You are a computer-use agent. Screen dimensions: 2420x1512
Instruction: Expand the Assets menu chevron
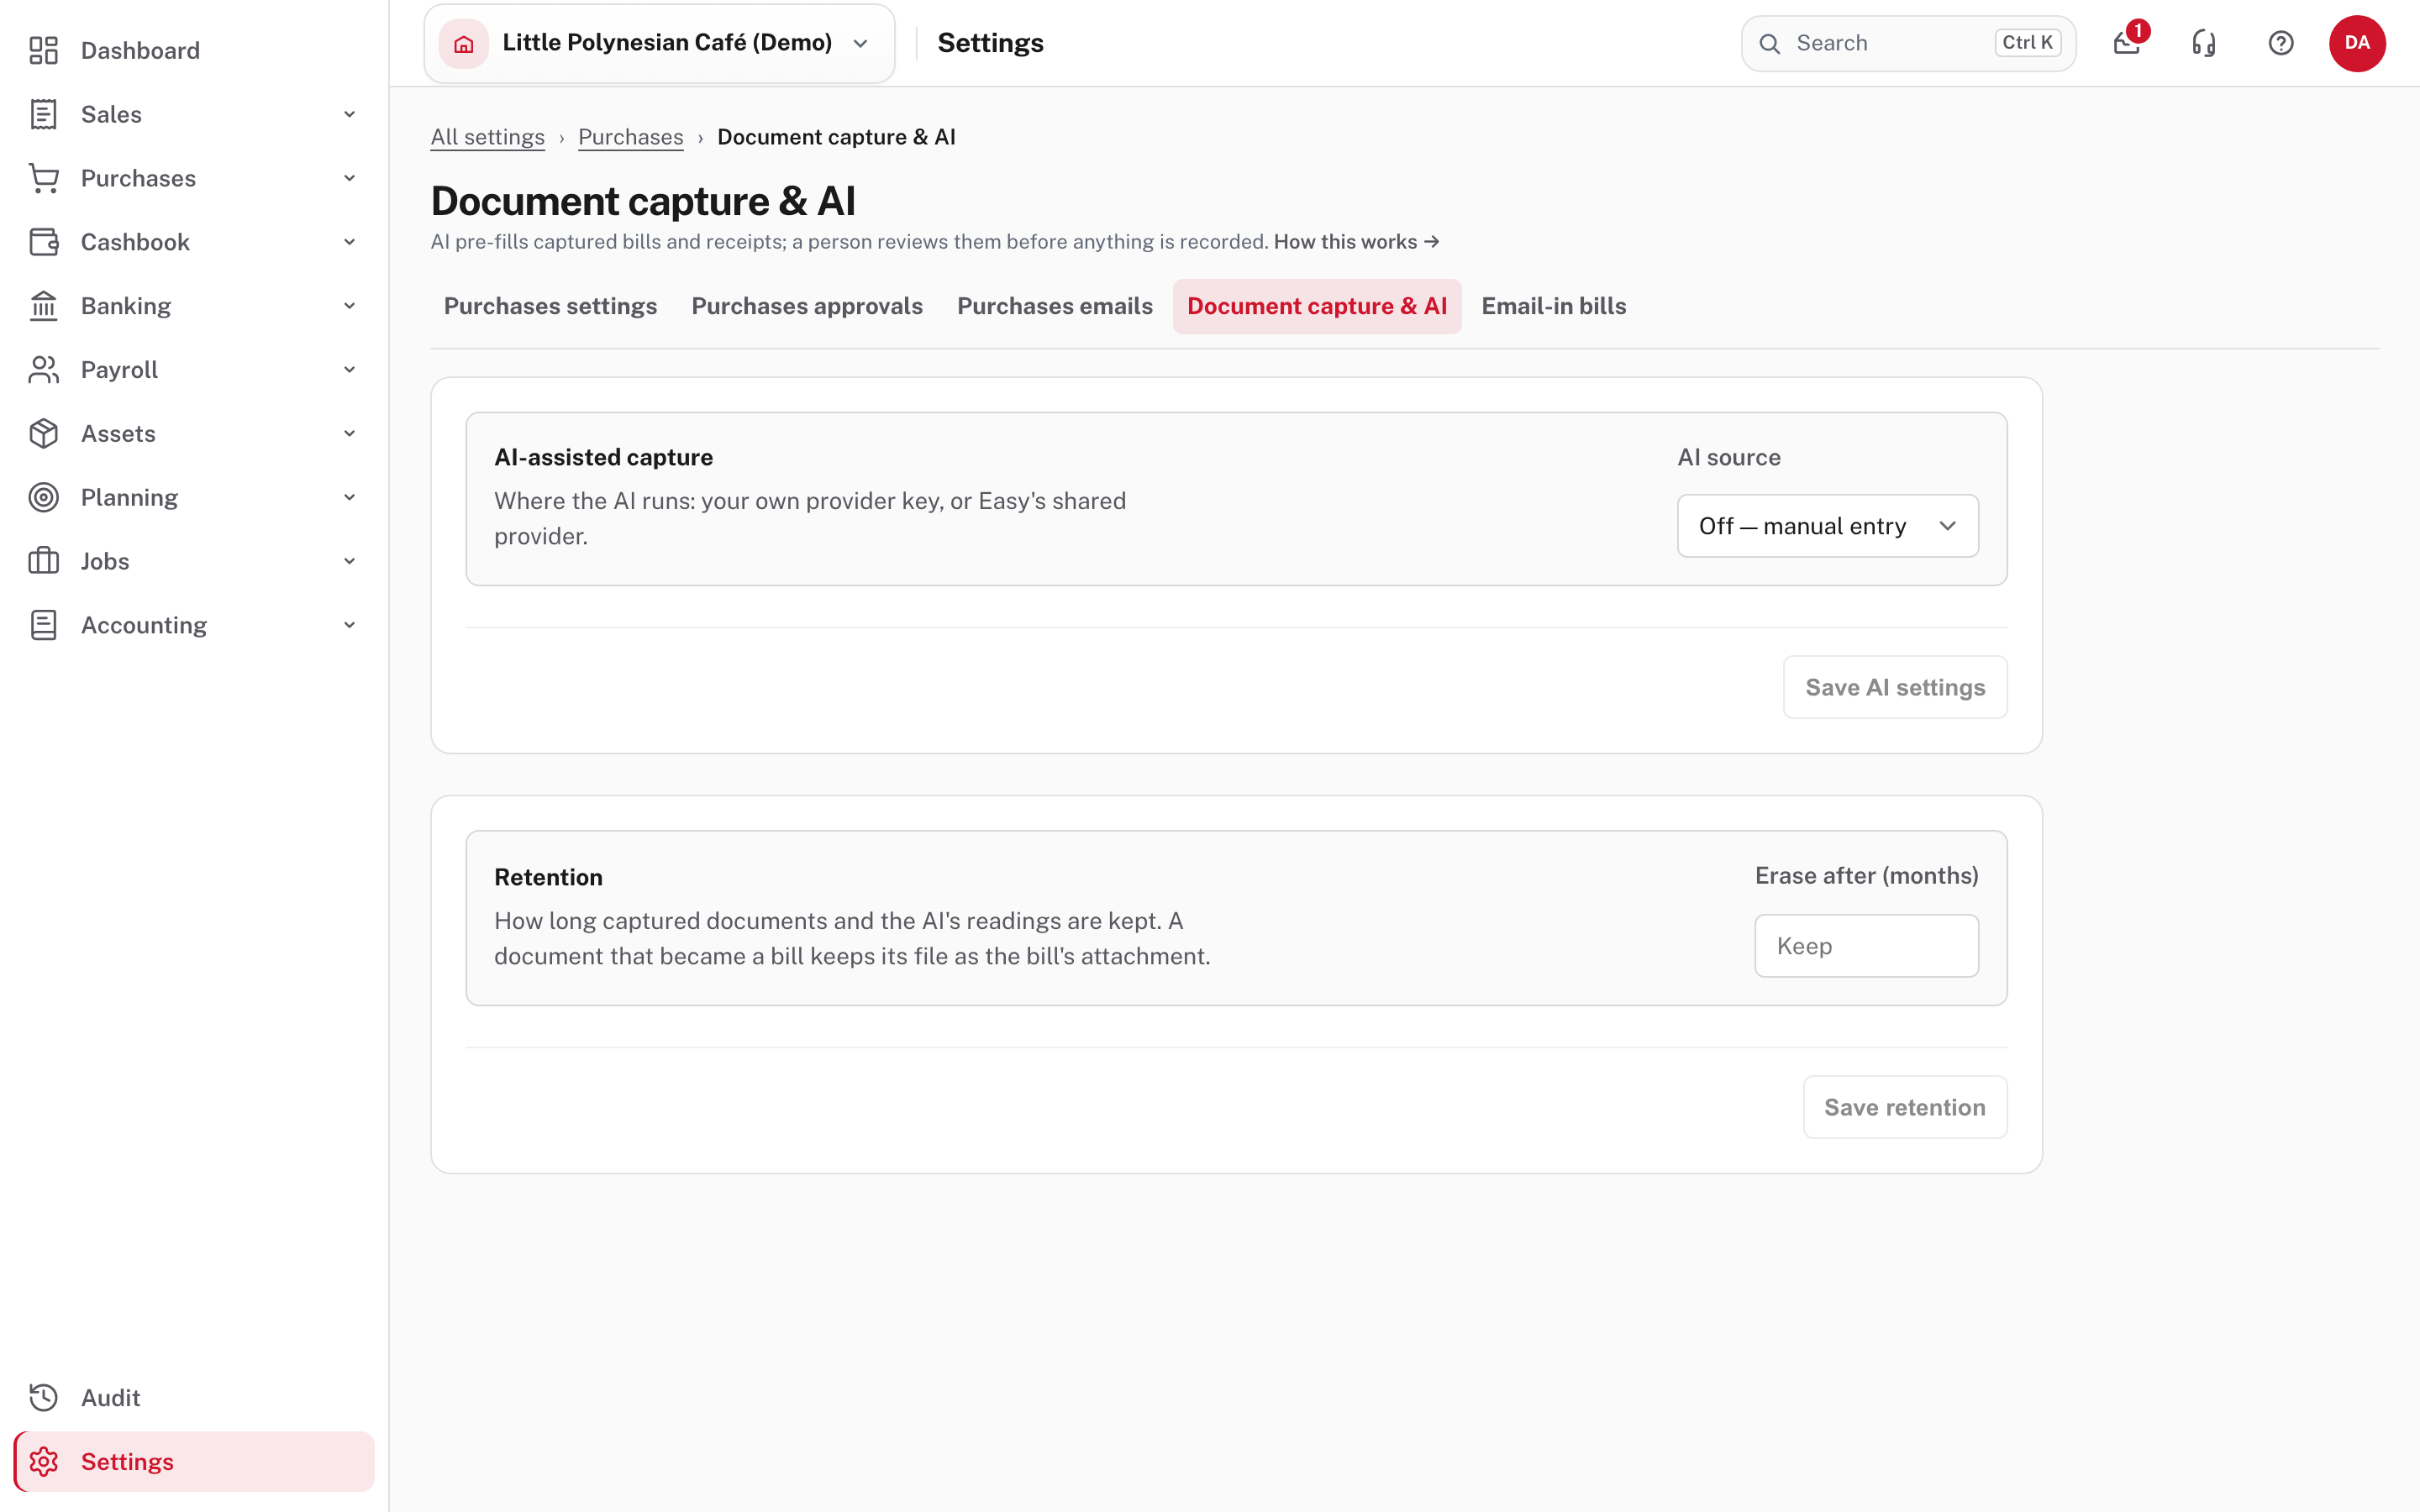click(x=349, y=434)
